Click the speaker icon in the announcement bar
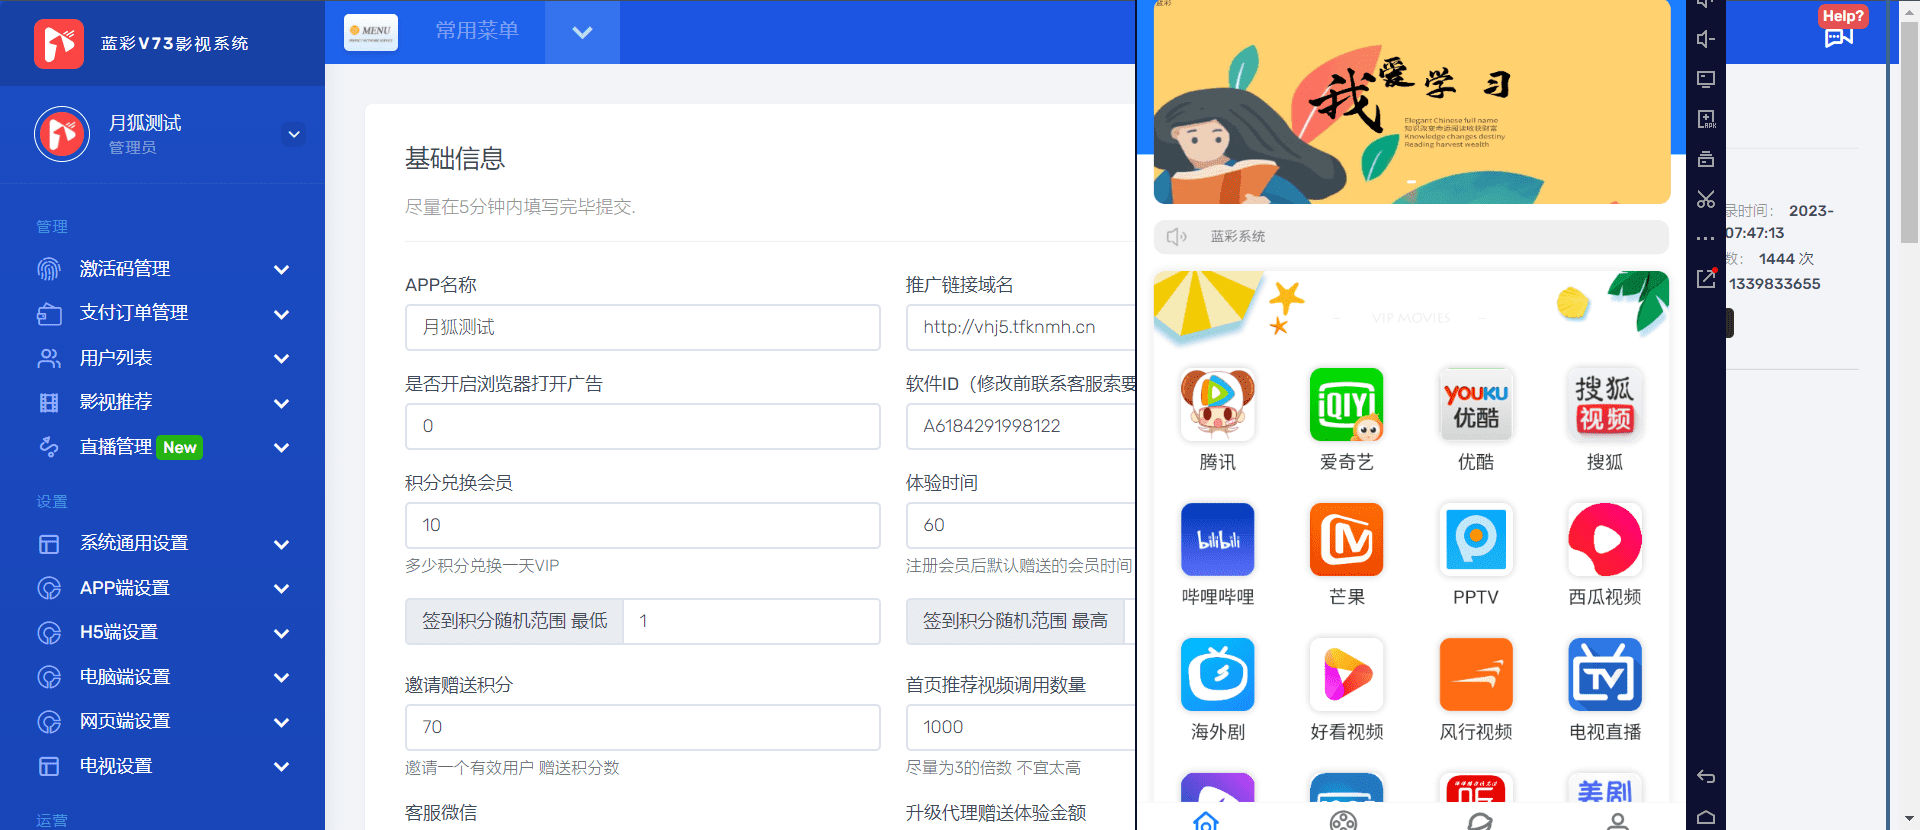The width and height of the screenshot is (1920, 830). click(x=1177, y=237)
